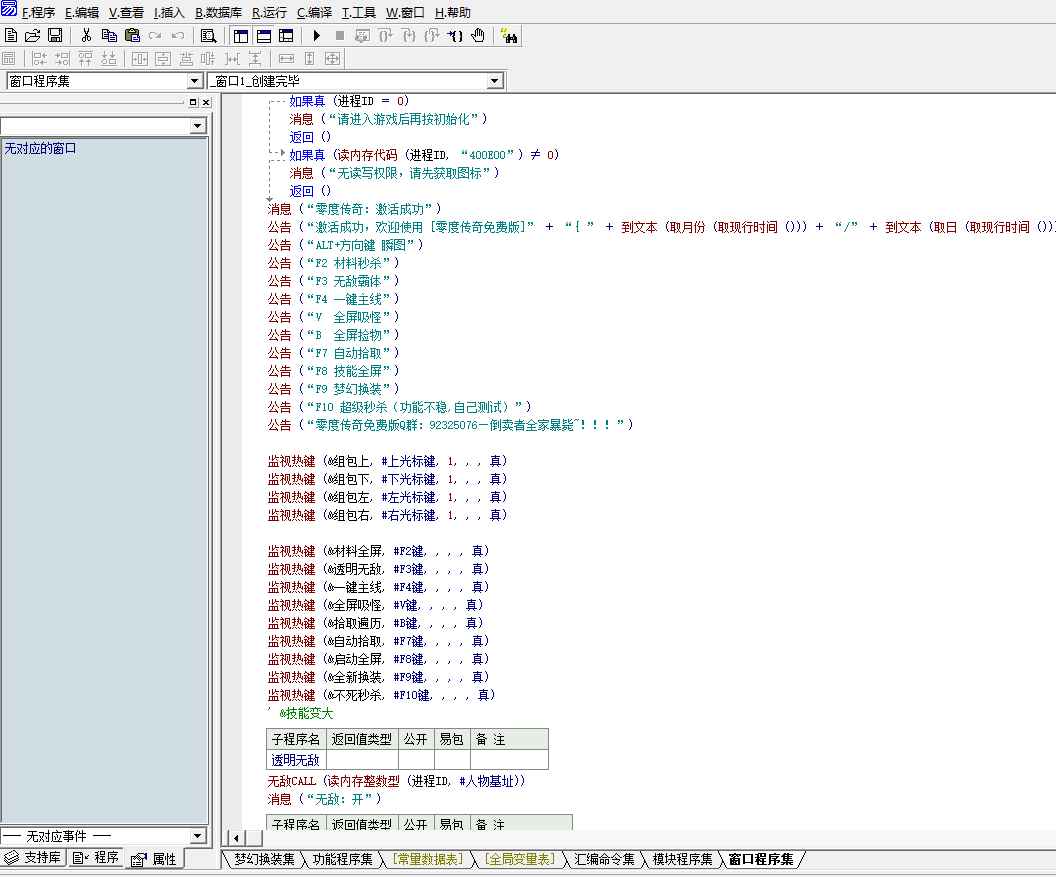
Task: Toggle the work panel view button
Action: [x=241, y=36]
